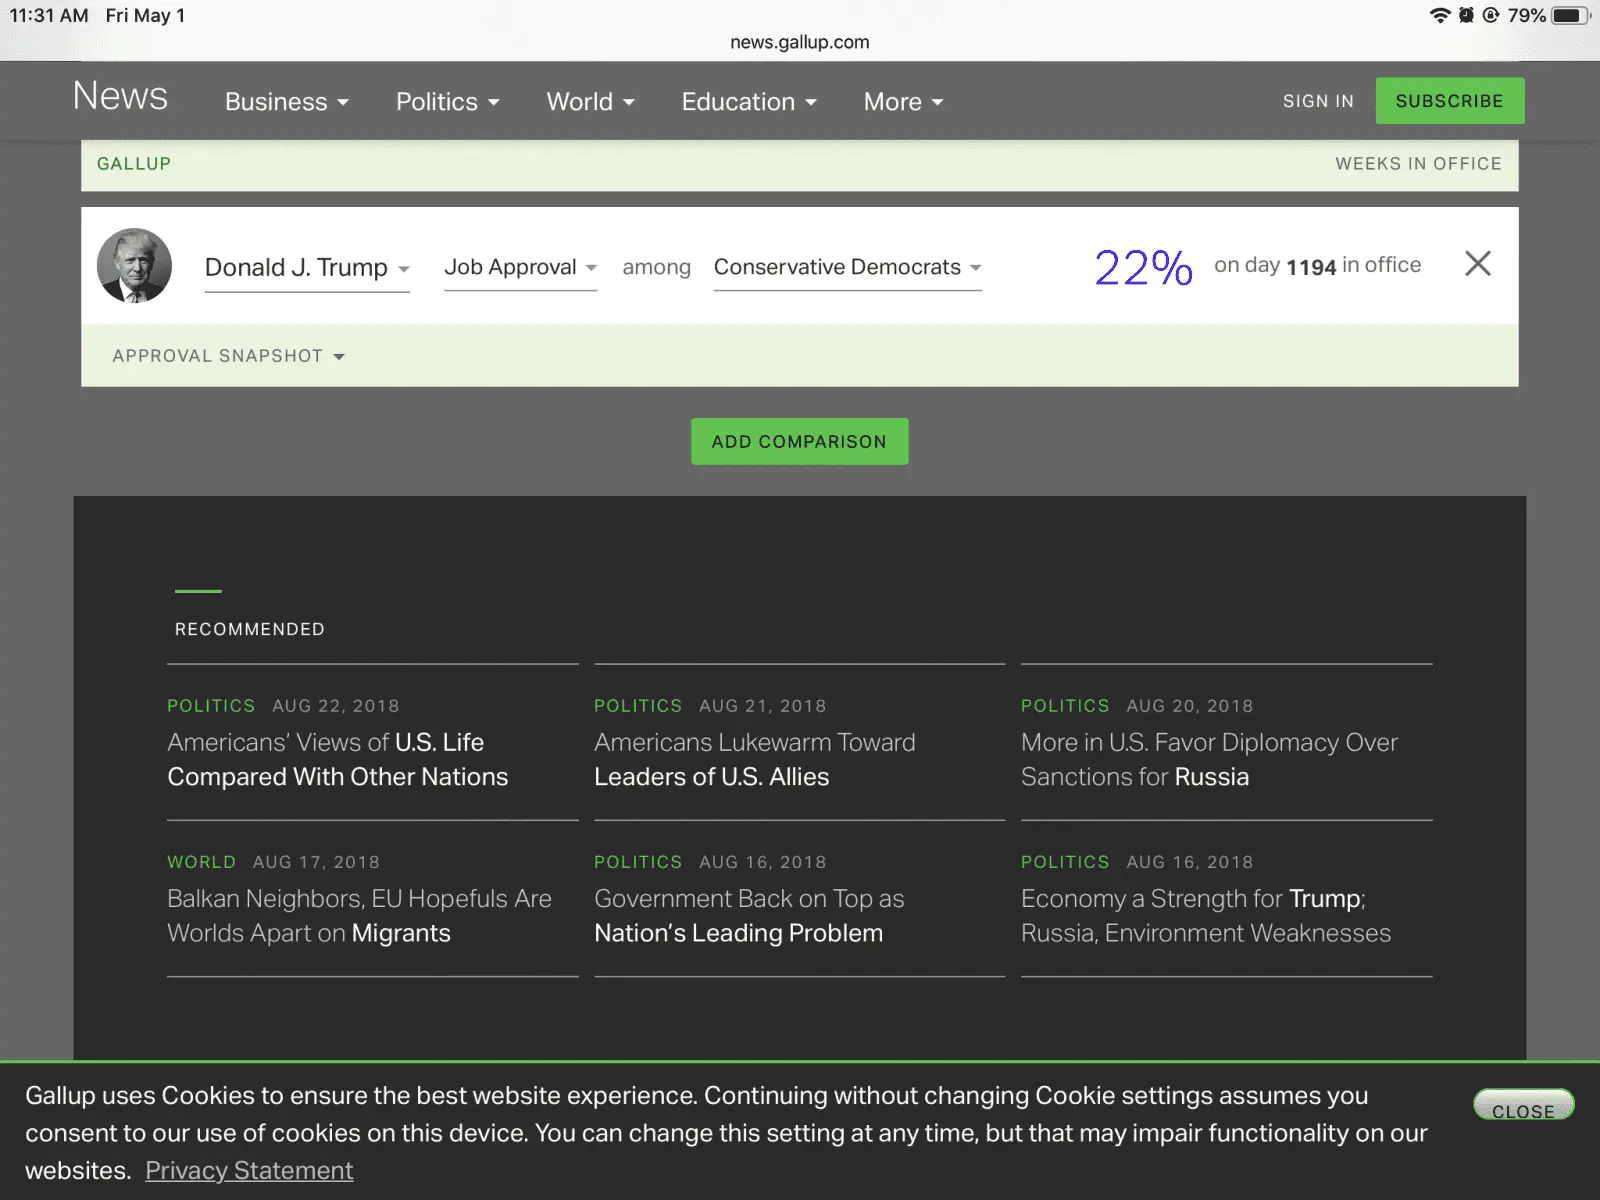This screenshot has width=1600, height=1200.
Task: Close the cookie notice banner
Action: [x=1523, y=1105]
